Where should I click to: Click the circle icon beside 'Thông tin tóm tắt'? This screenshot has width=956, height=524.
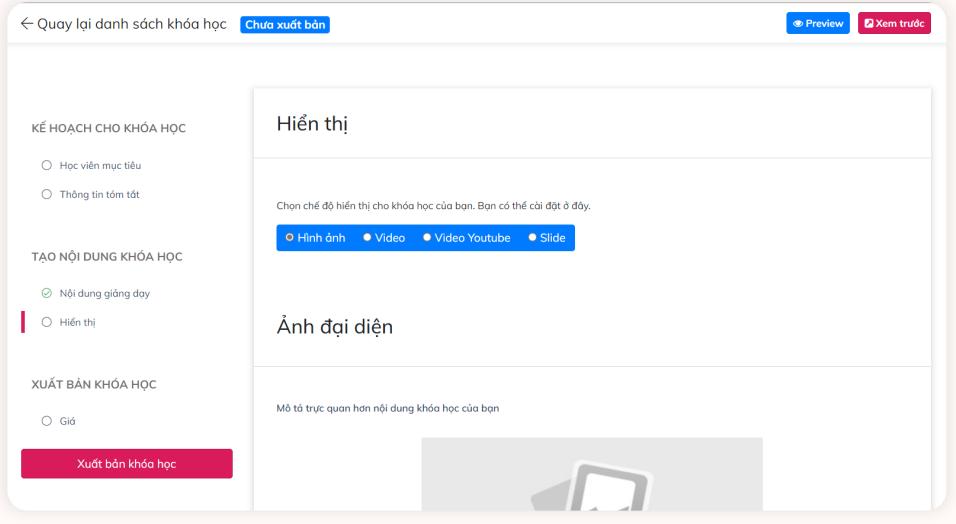click(x=46, y=195)
